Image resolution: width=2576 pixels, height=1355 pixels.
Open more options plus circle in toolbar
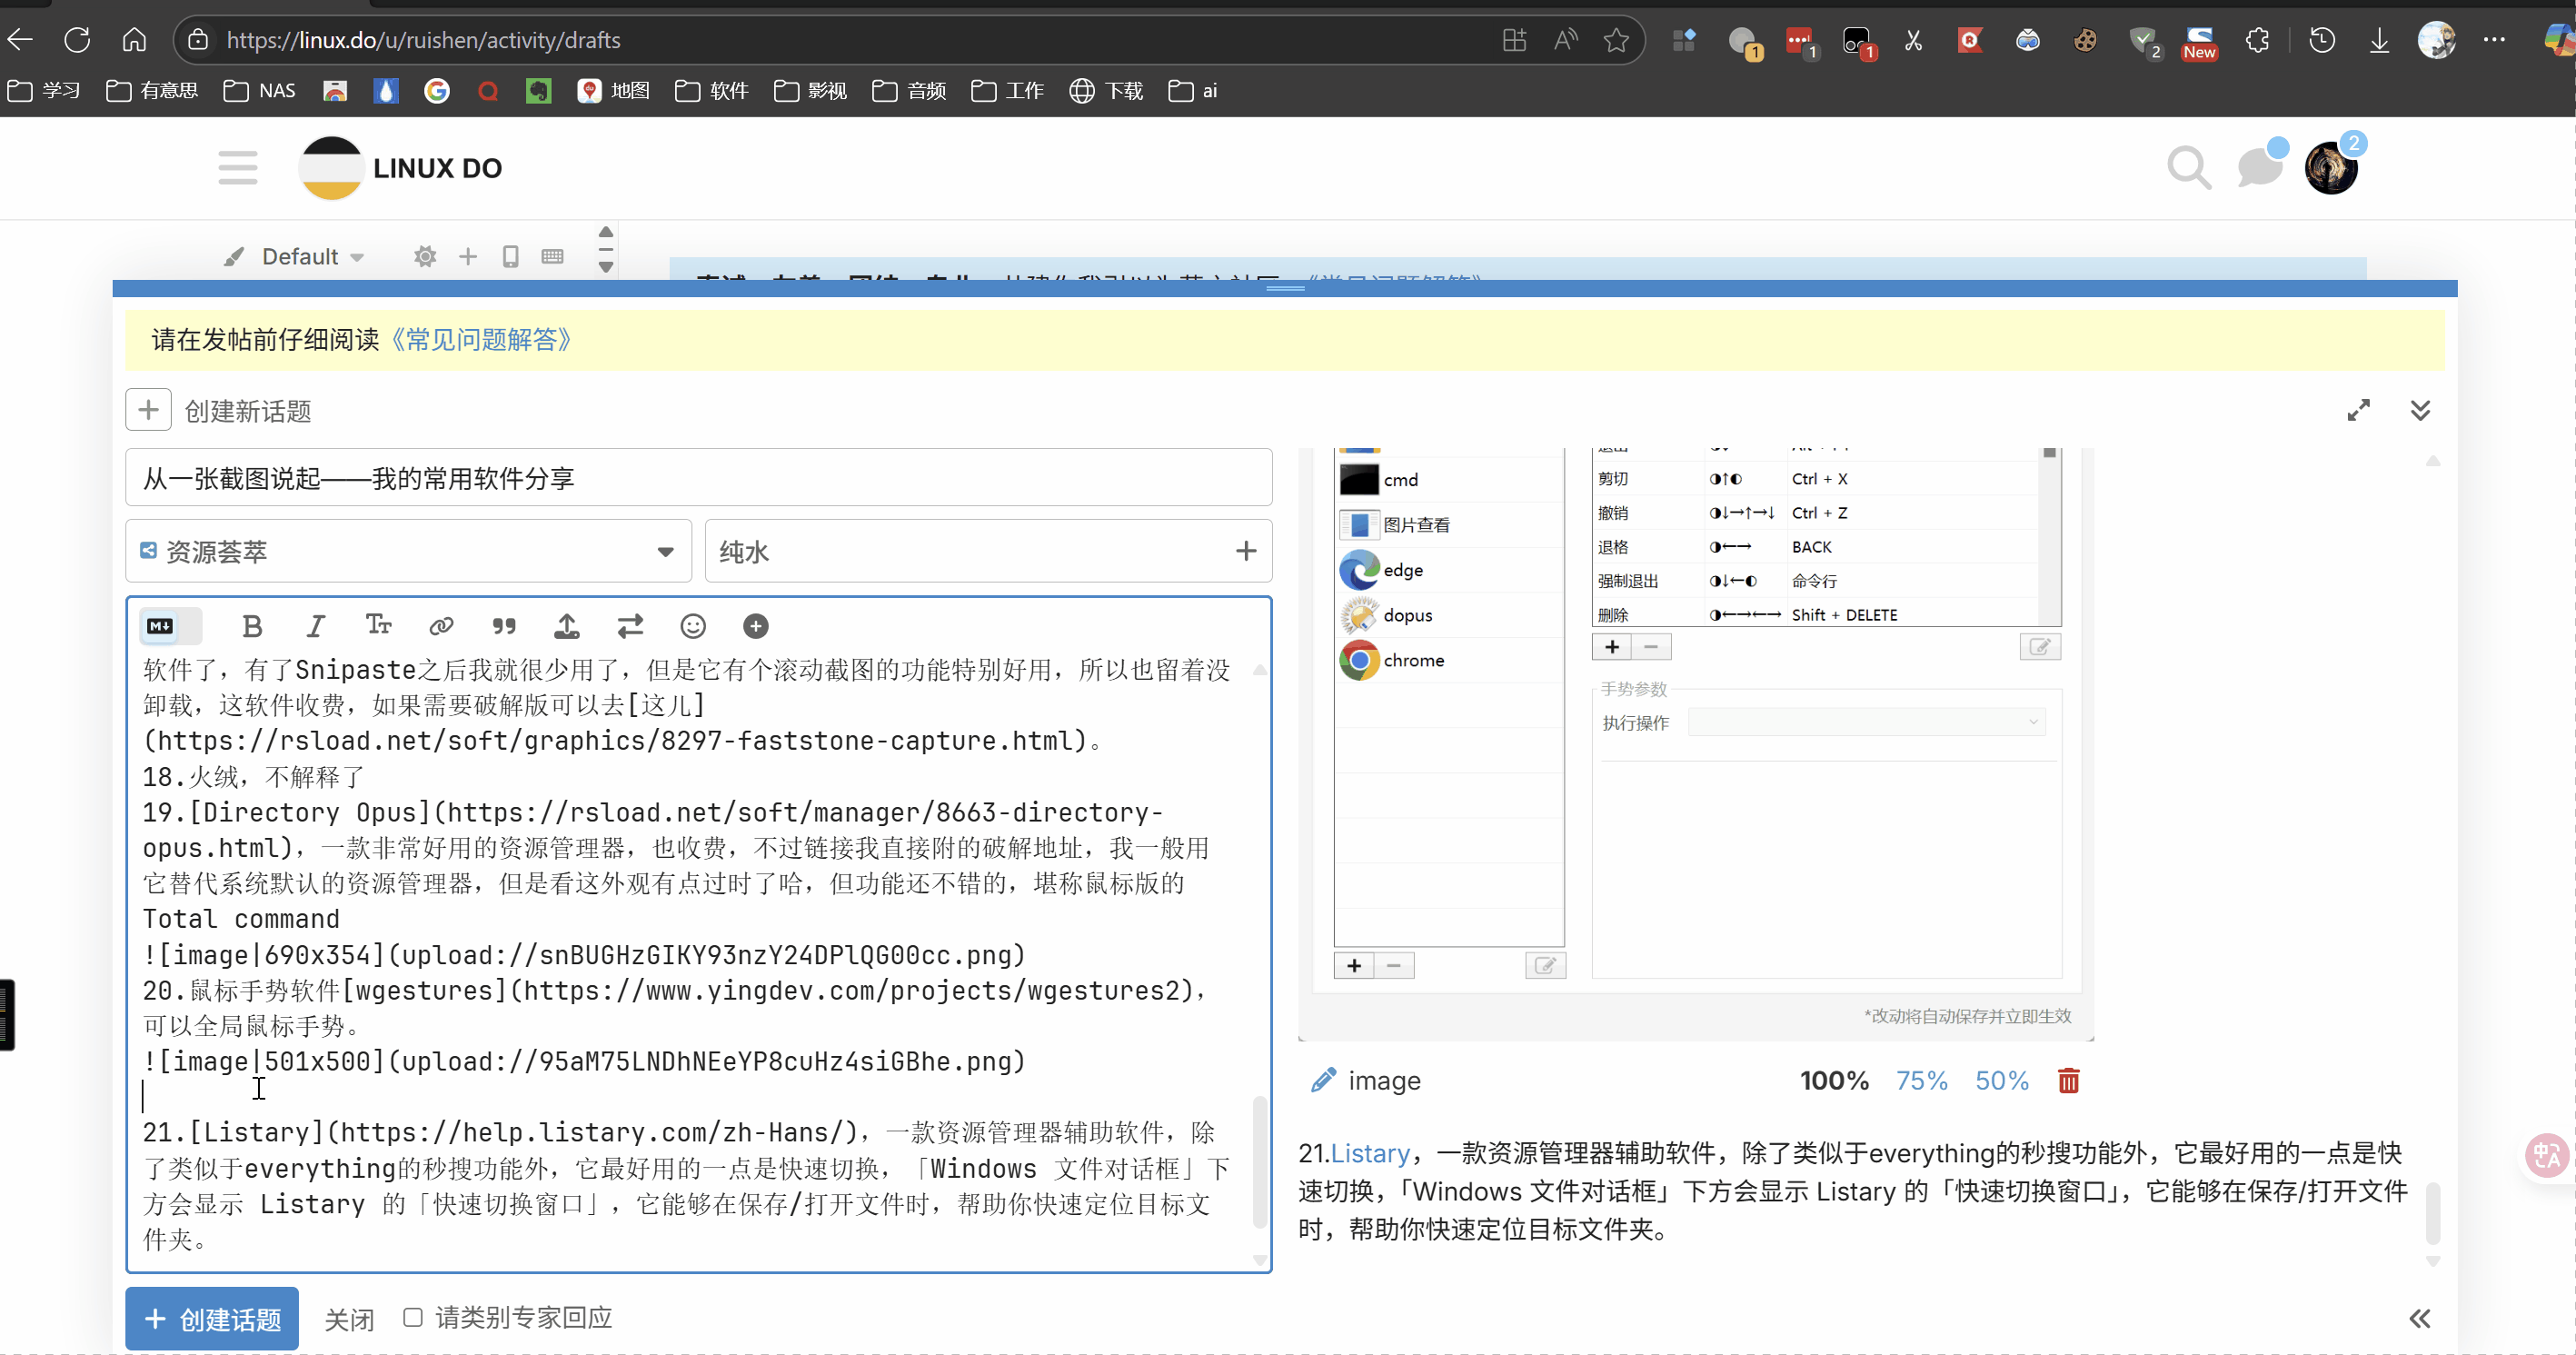[x=756, y=626]
